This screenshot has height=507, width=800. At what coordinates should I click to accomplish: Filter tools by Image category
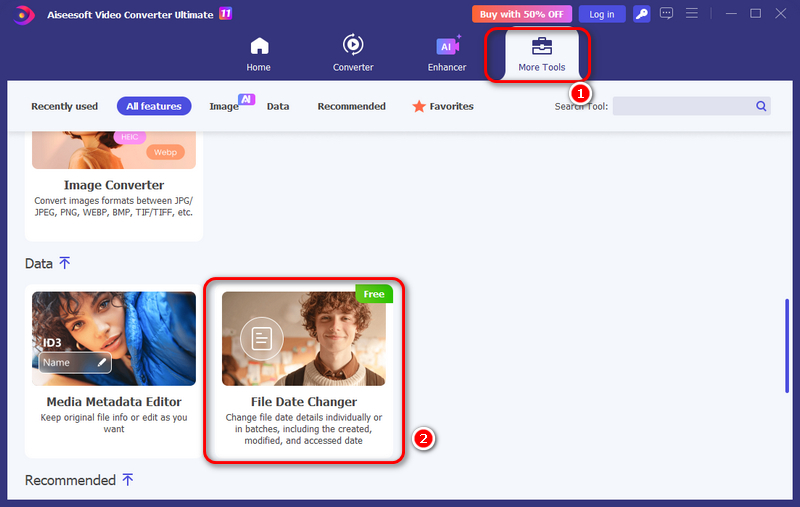pyautogui.click(x=224, y=106)
